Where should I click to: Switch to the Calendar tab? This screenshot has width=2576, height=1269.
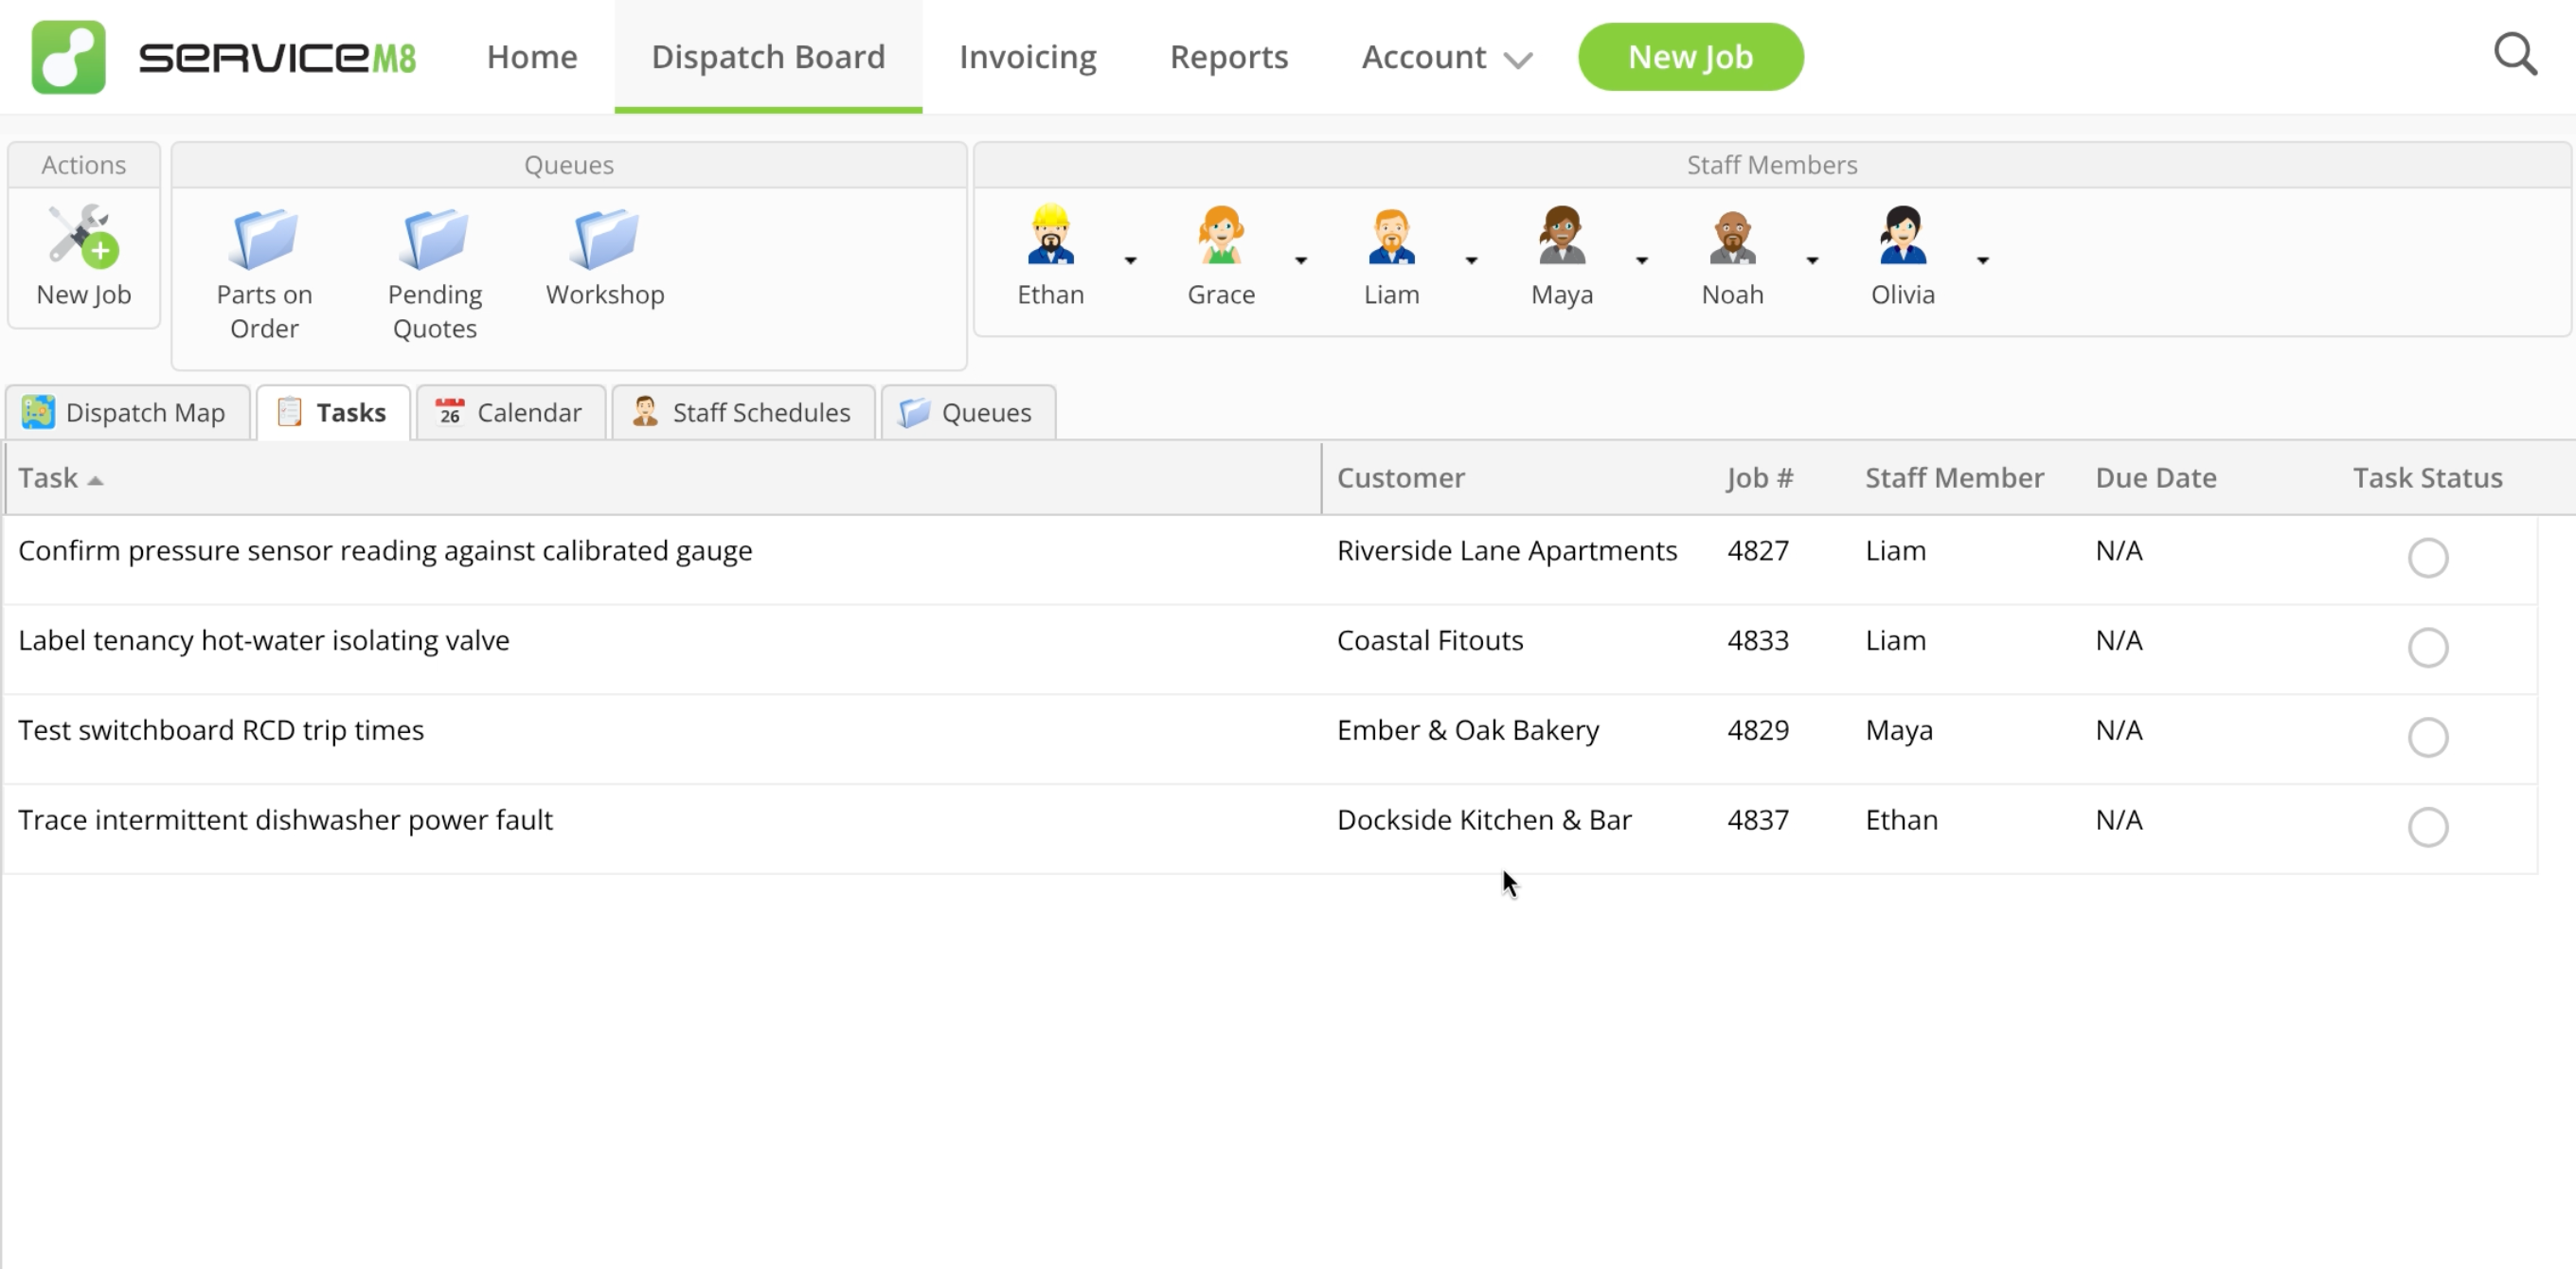click(x=511, y=412)
